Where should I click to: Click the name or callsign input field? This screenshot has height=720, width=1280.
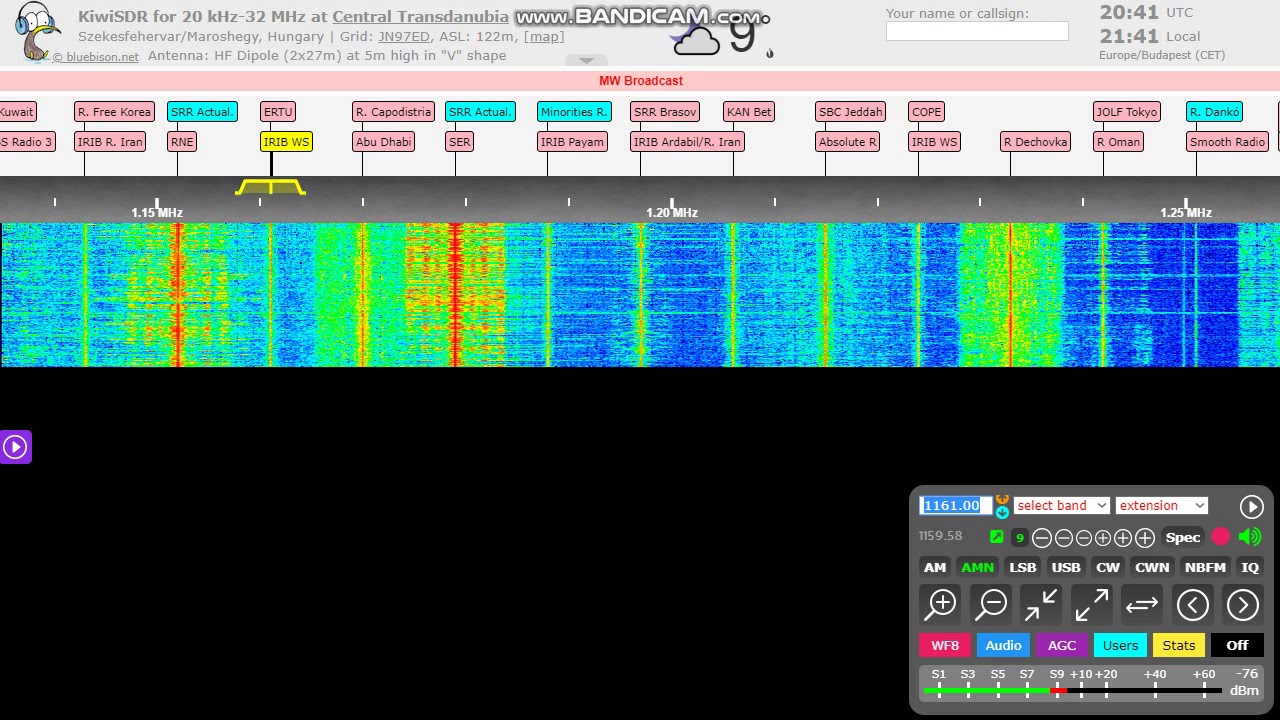pyautogui.click(x=977, y=31)
